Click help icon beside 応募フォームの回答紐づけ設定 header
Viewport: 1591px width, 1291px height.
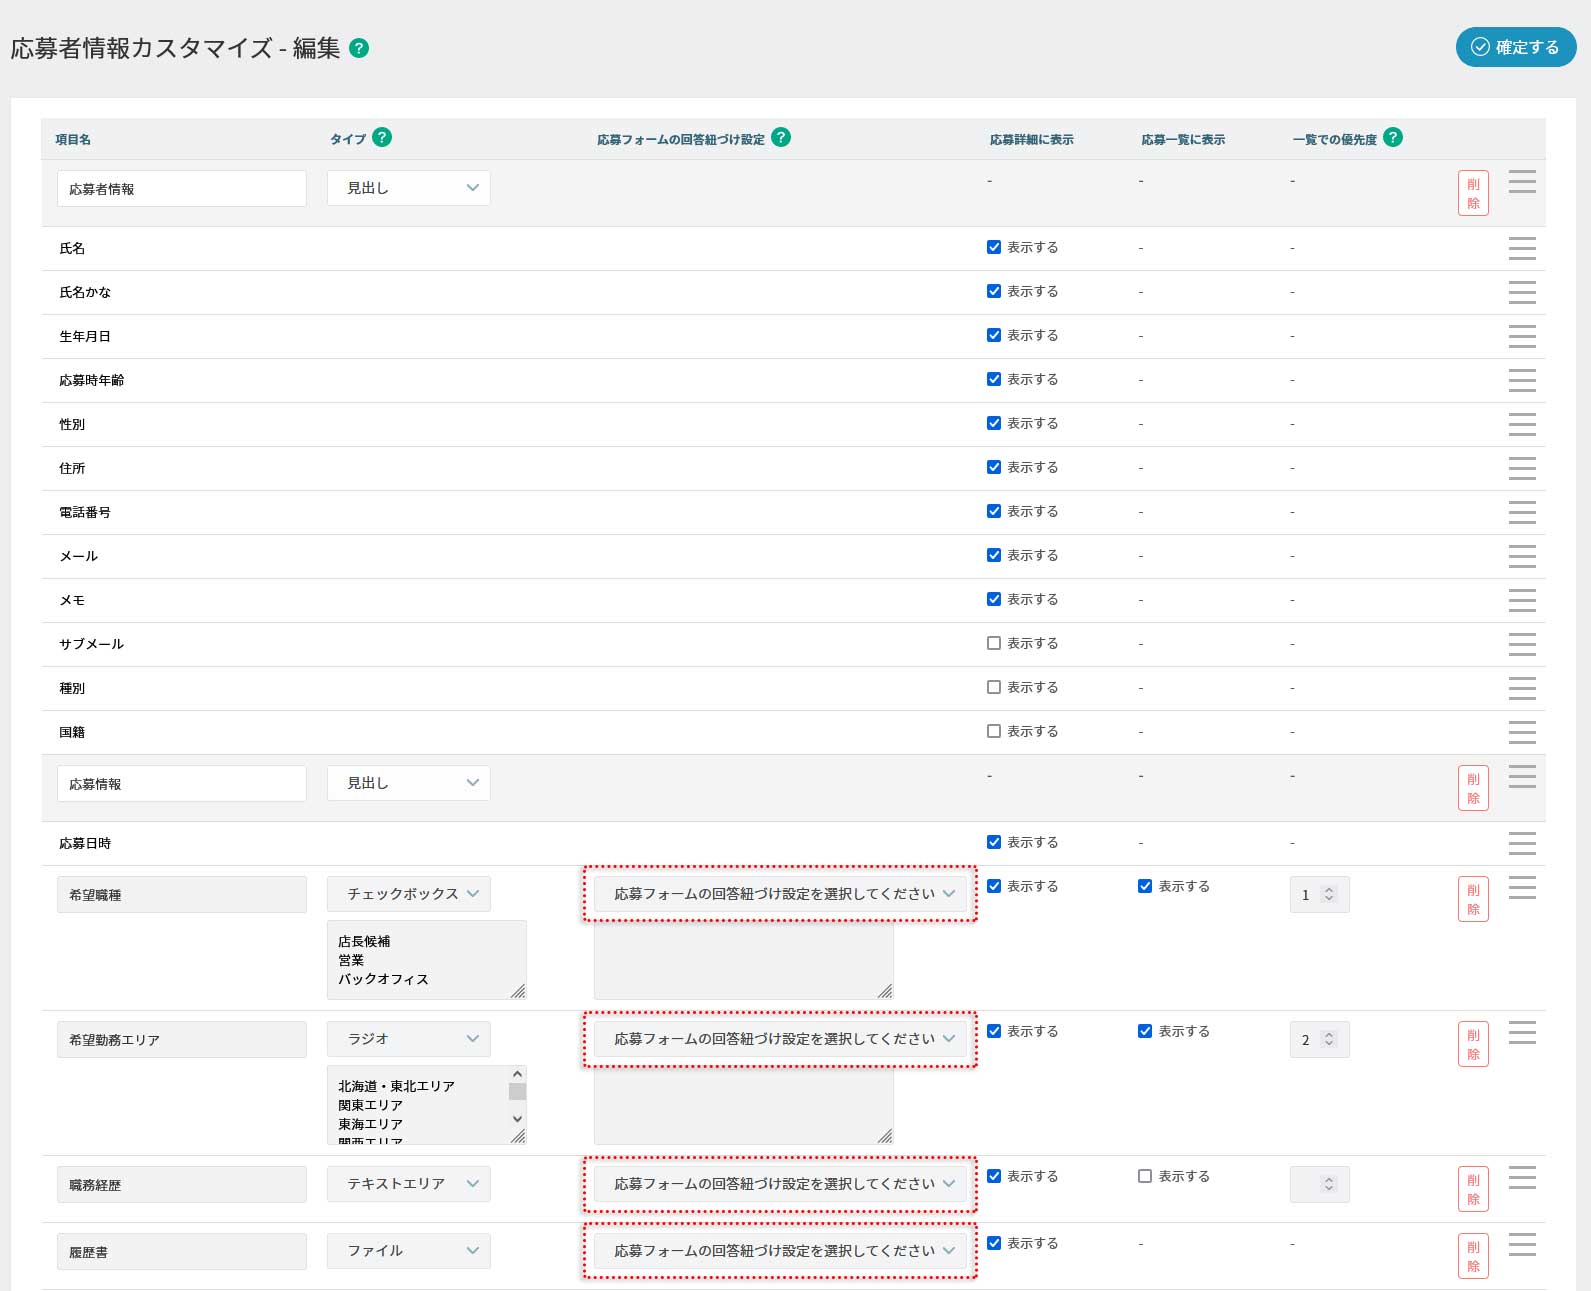tap(781, 138)
